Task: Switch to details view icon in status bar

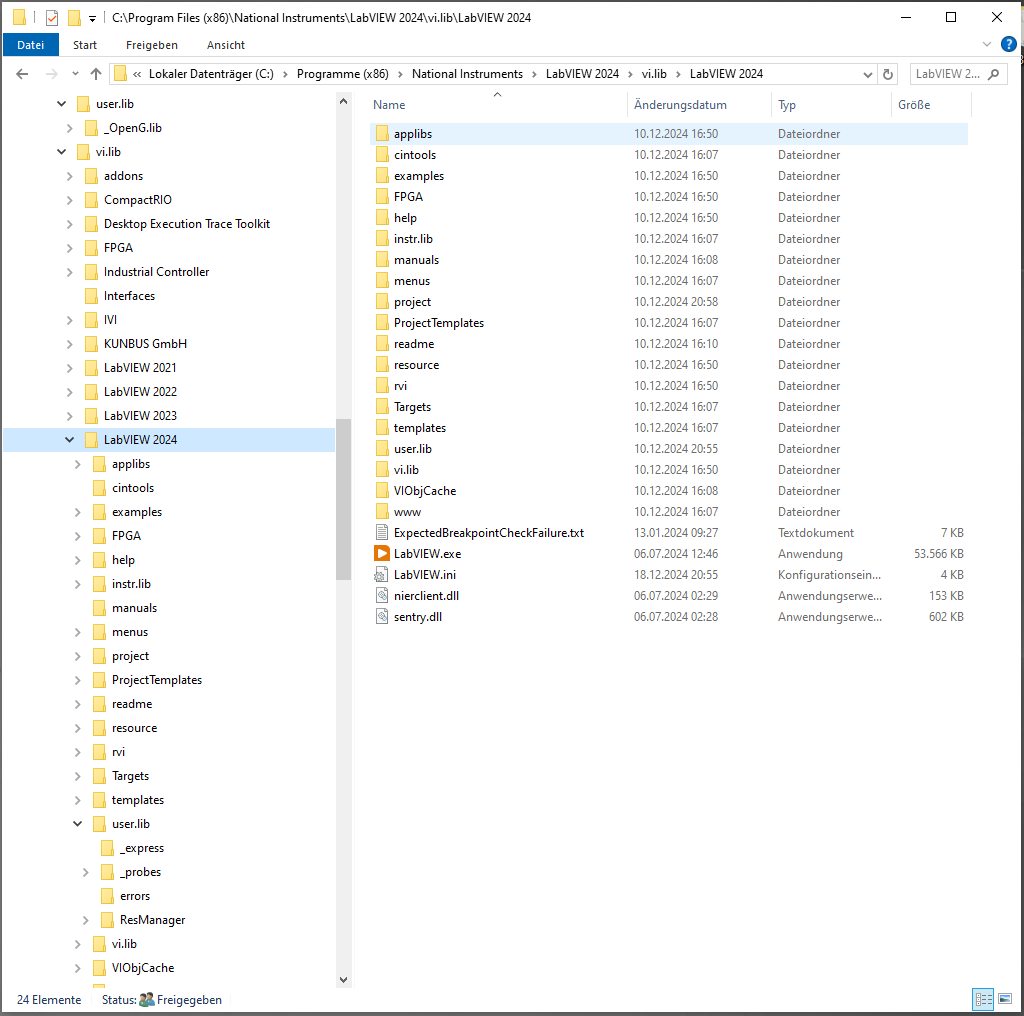Action: point(983,999)
